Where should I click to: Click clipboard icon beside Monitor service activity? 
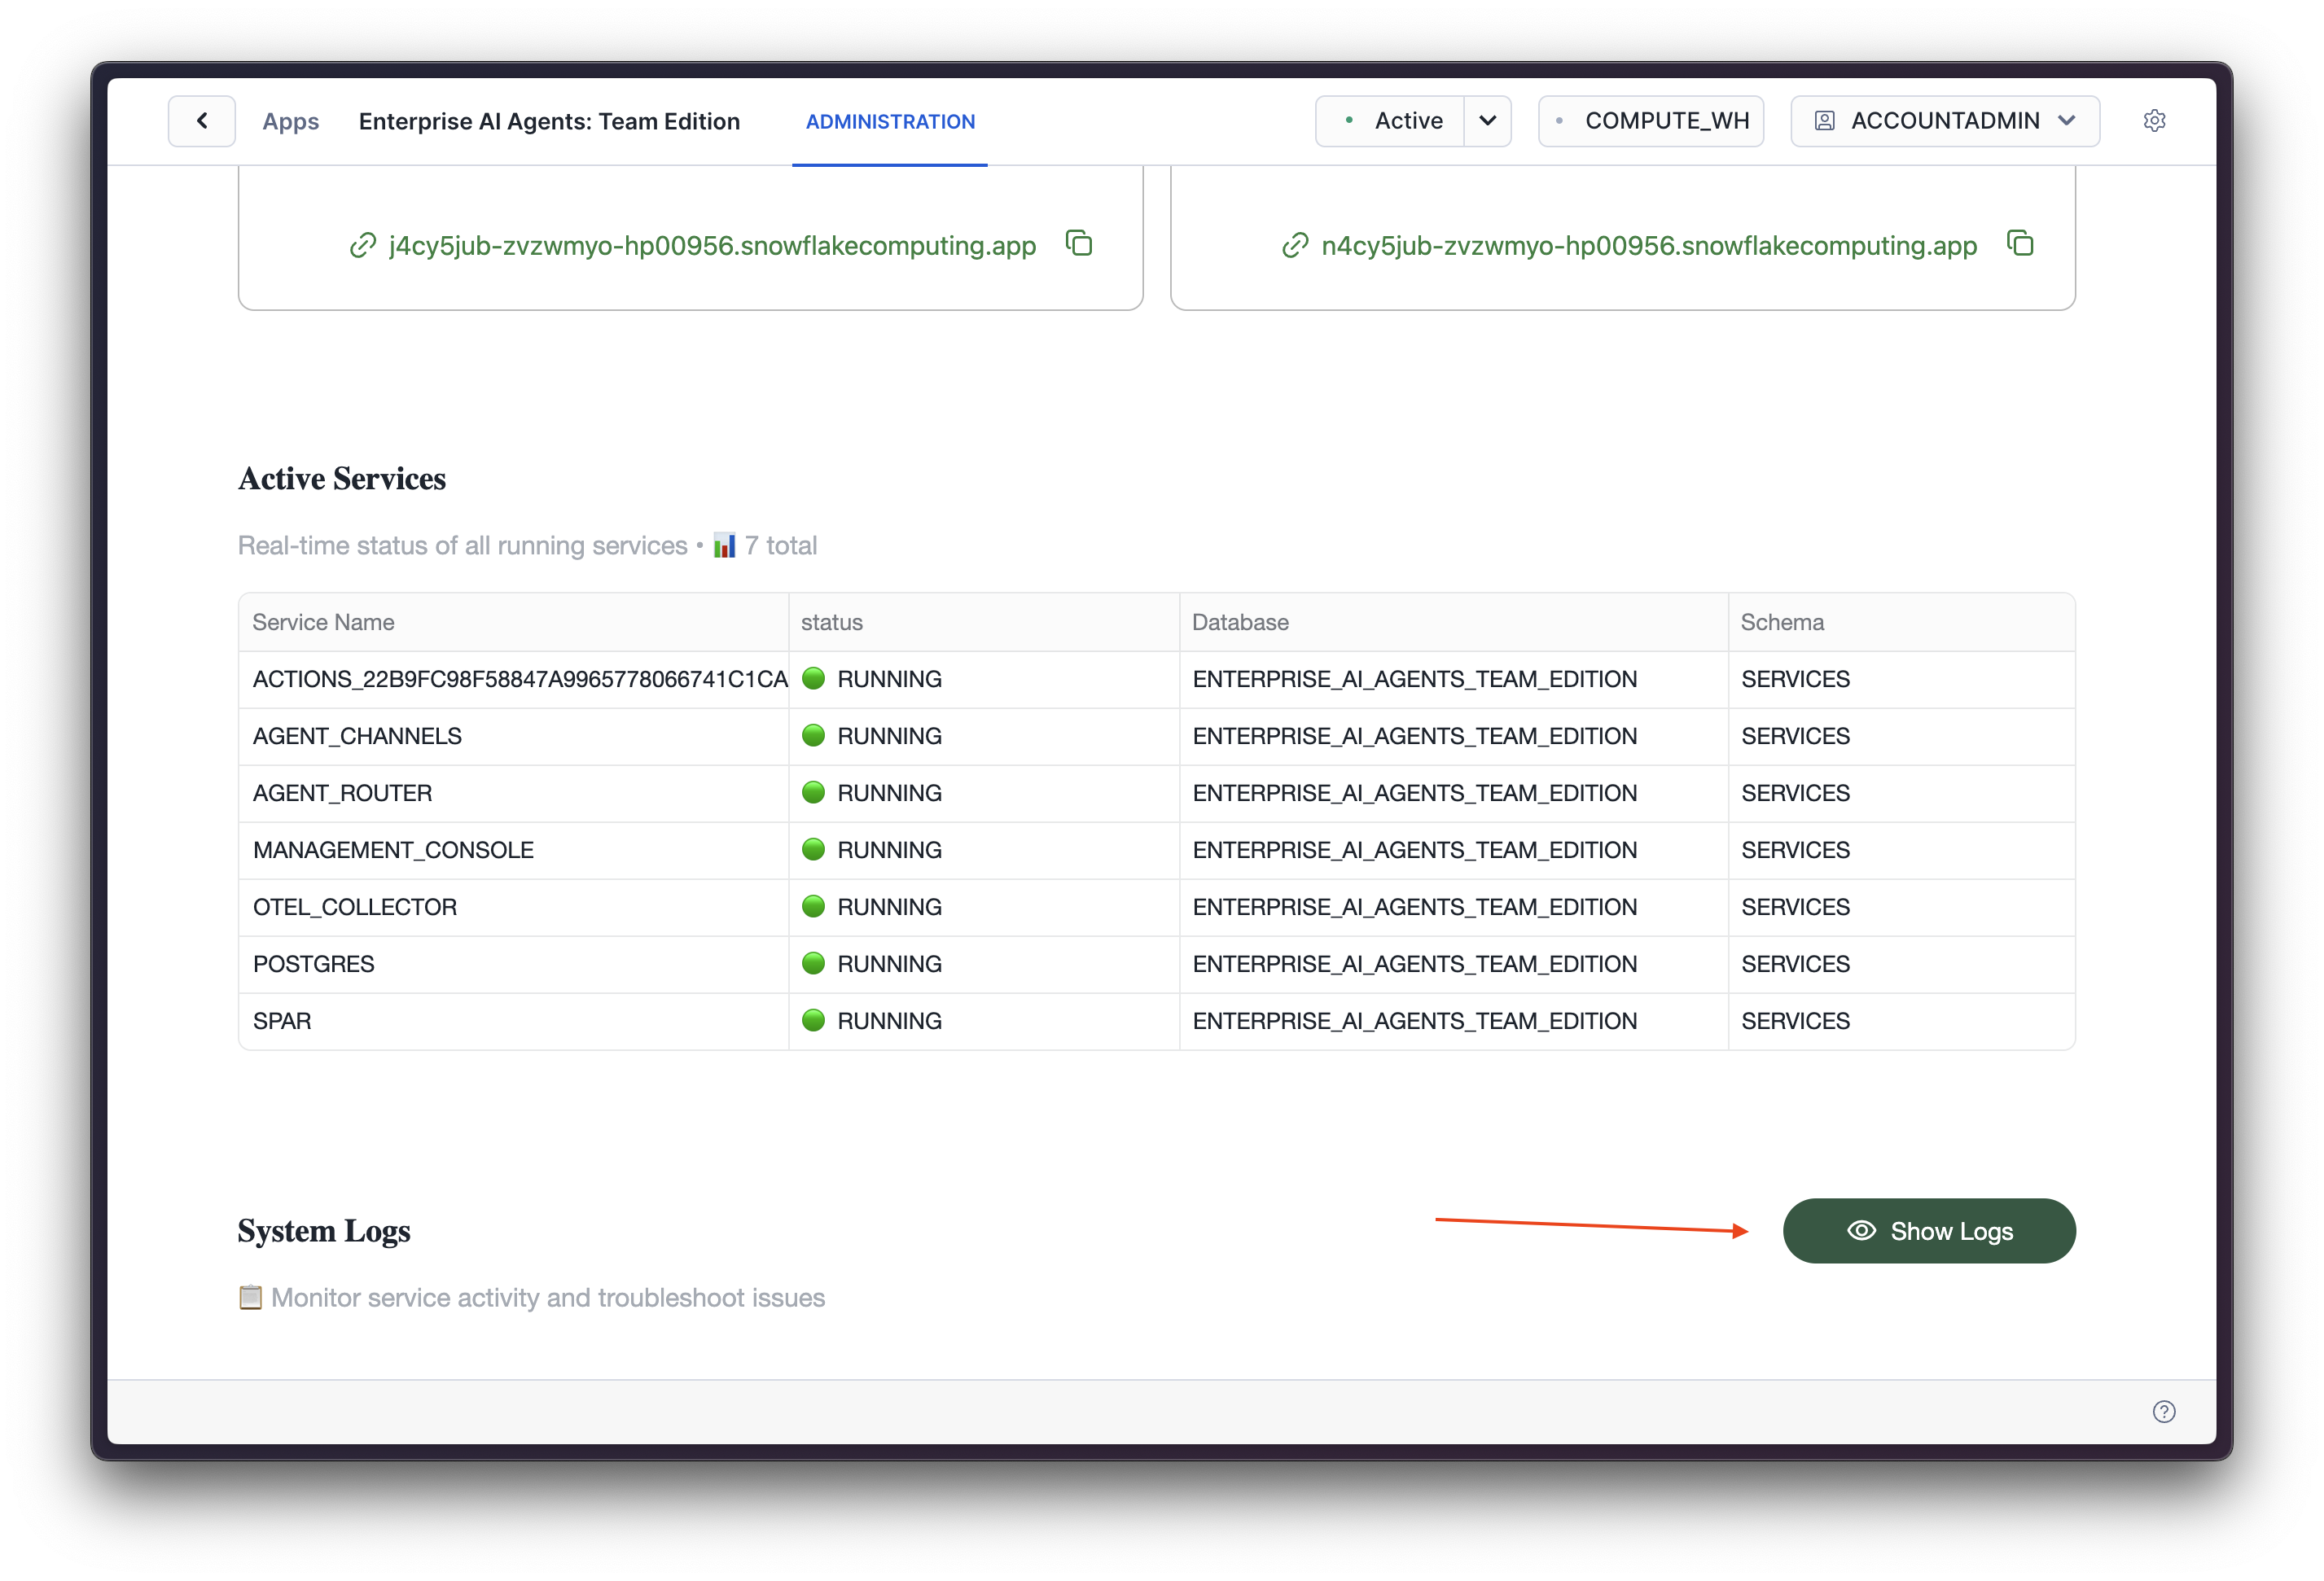(250, 1297)
